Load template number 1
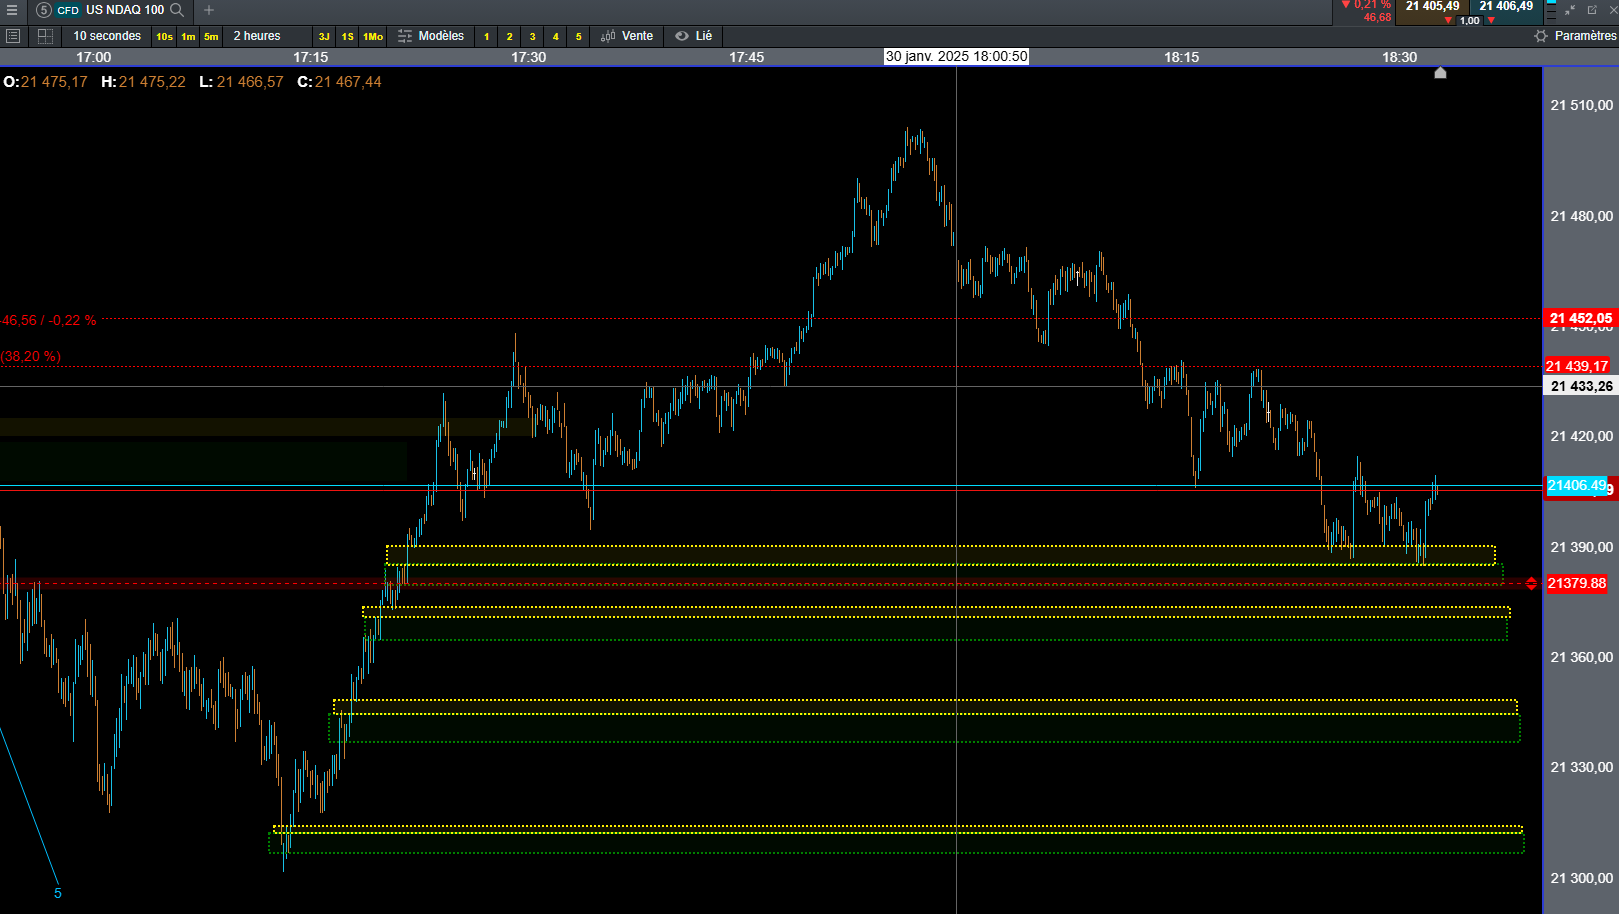 pyautogui.click(x=487, y=37)
